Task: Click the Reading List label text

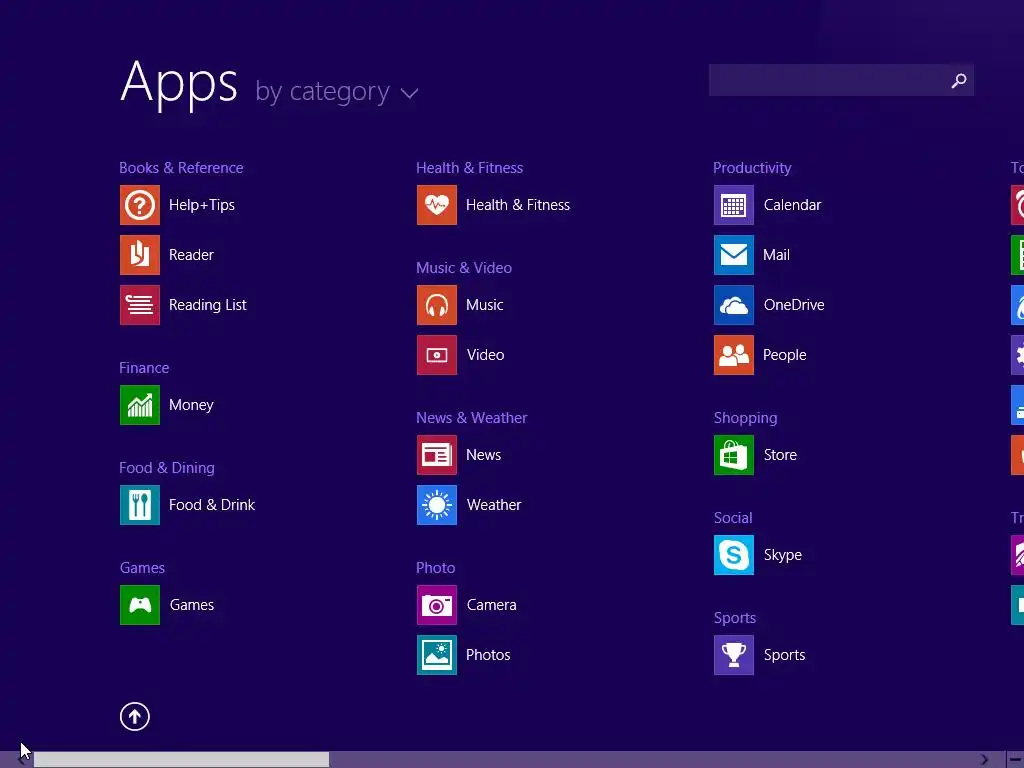Action: pos(208,305)
